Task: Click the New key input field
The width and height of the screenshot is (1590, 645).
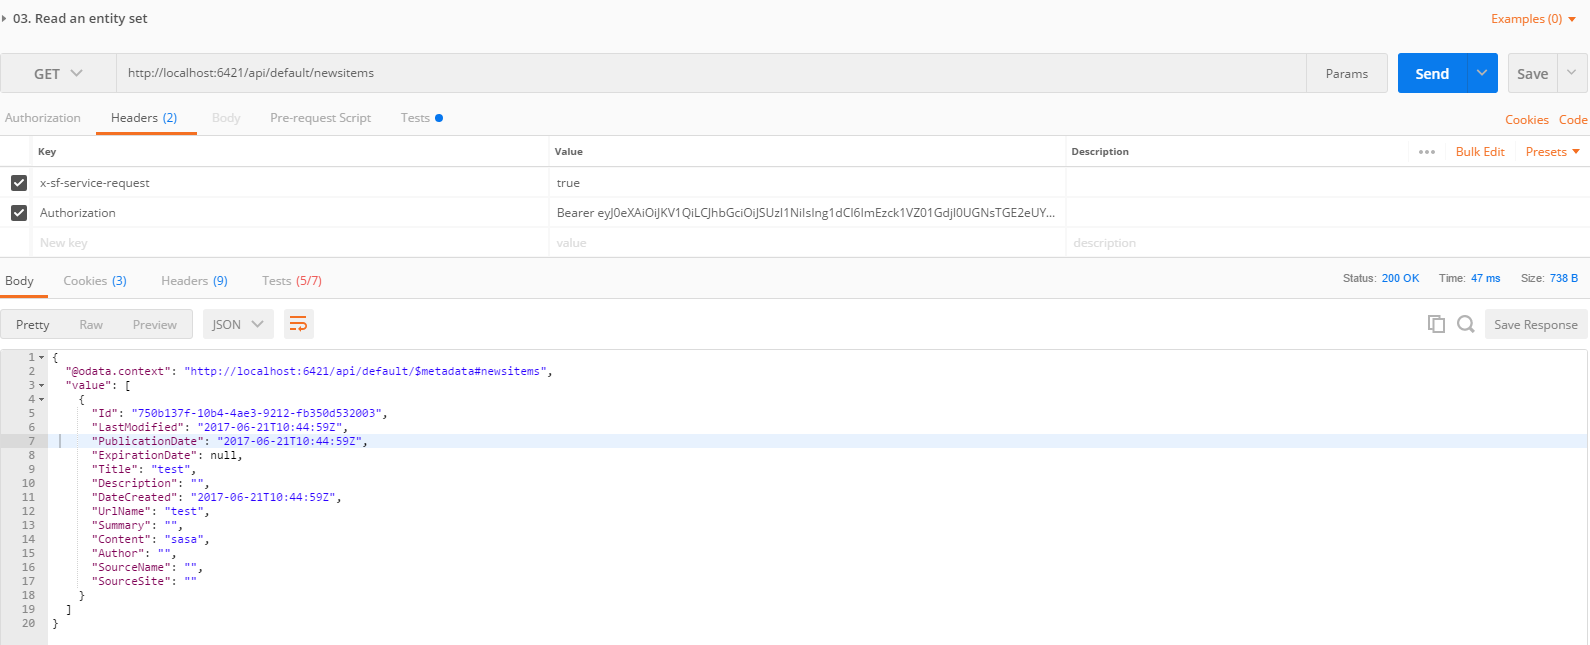Action: (x=291, y=243)
